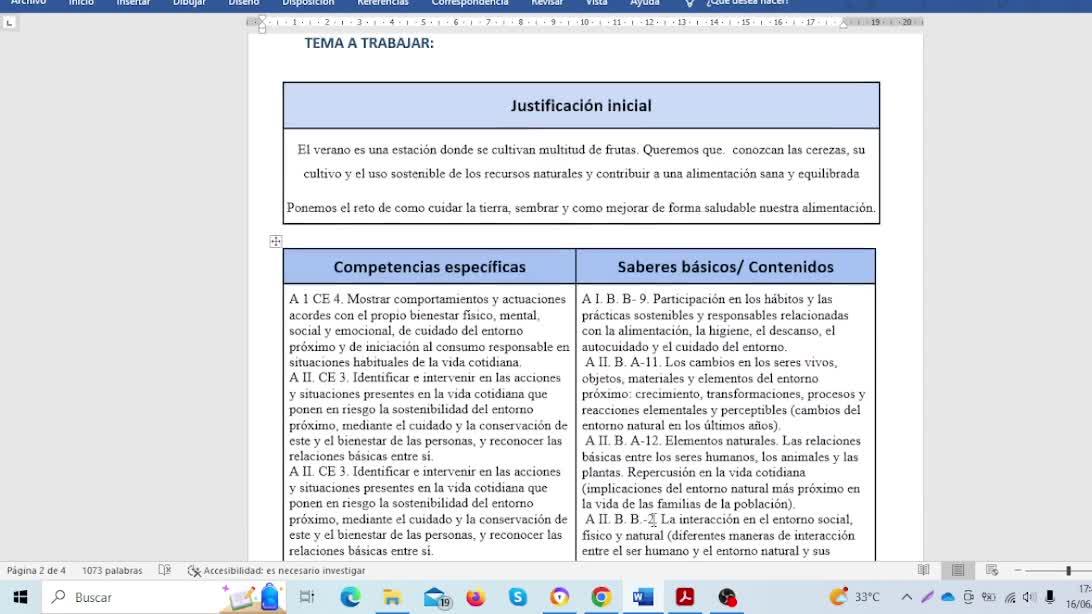Click the lightbulb Tell Me icon
The height and width of the screenshot is (614, 1092).
(689, 3)
